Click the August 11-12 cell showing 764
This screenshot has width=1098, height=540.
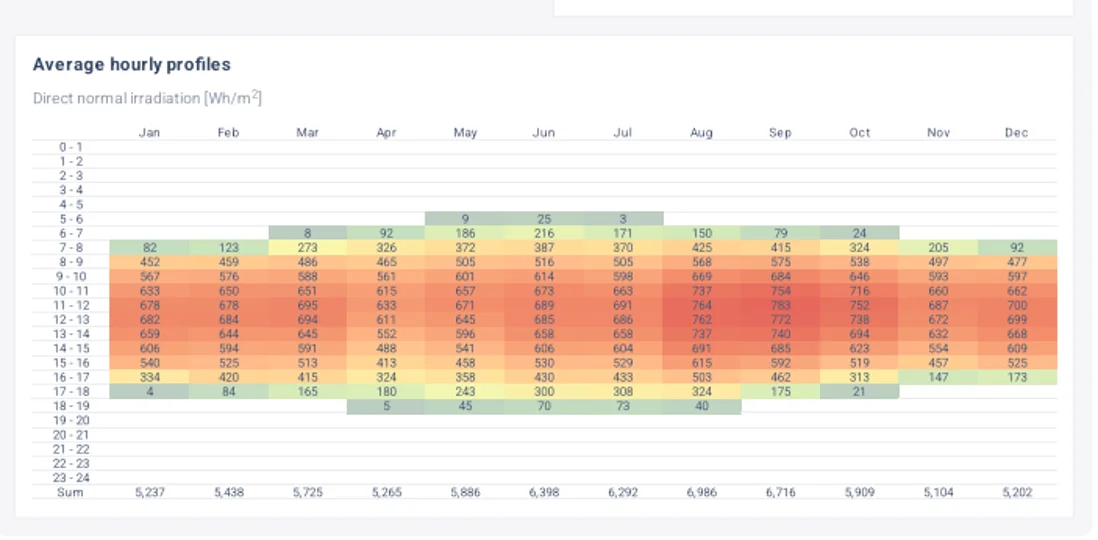coord(701,305)
